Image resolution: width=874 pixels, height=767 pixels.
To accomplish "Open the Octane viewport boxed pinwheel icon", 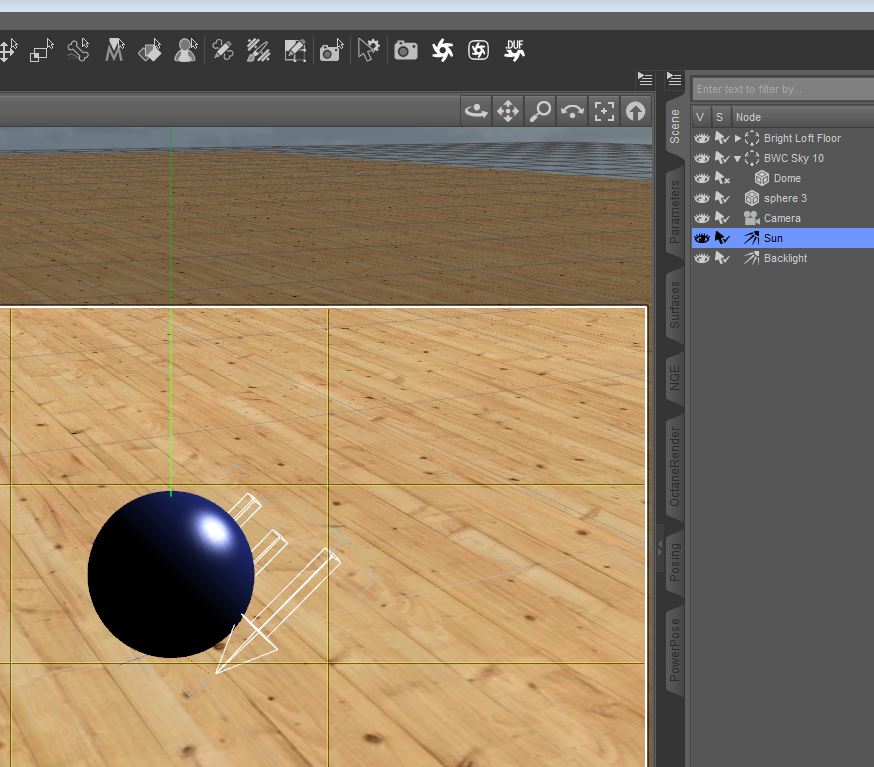I will click(x=478, y=50).
